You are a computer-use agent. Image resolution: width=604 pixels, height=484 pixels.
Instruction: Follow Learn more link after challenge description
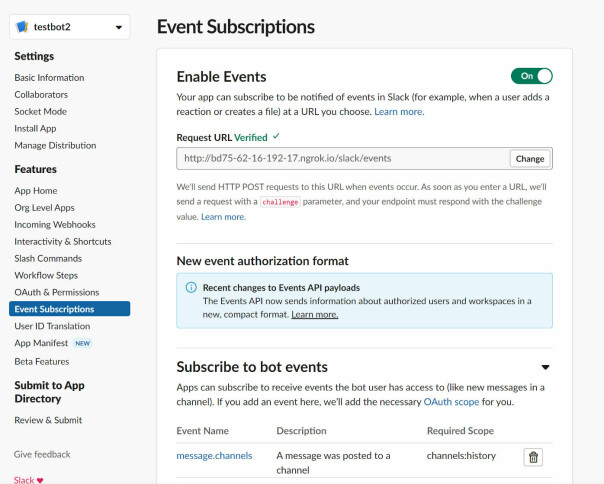click(x=223, y=217)
